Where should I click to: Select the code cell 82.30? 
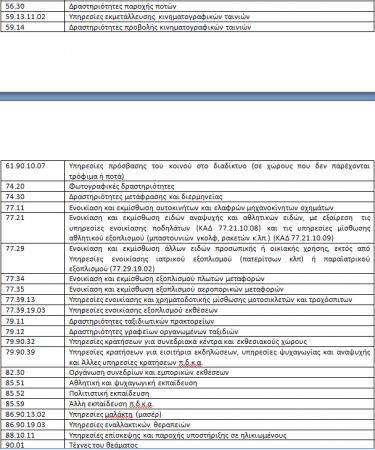coord(33,372)
